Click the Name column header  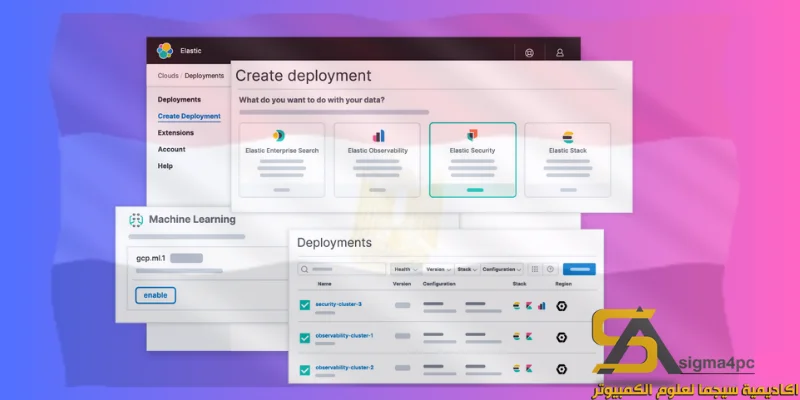(324, 284)
